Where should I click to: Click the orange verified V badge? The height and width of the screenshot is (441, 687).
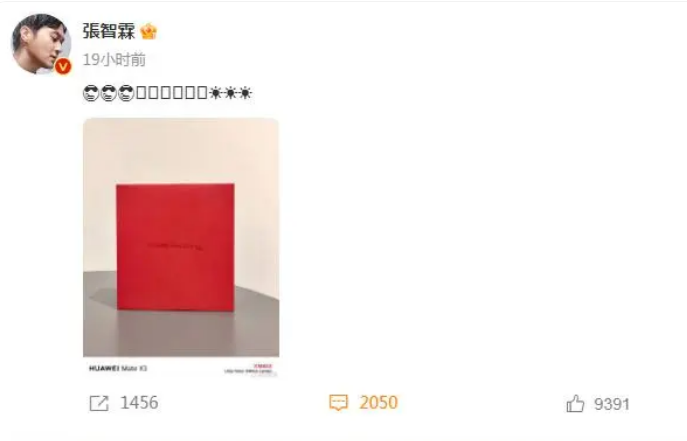tap(63, 66)
